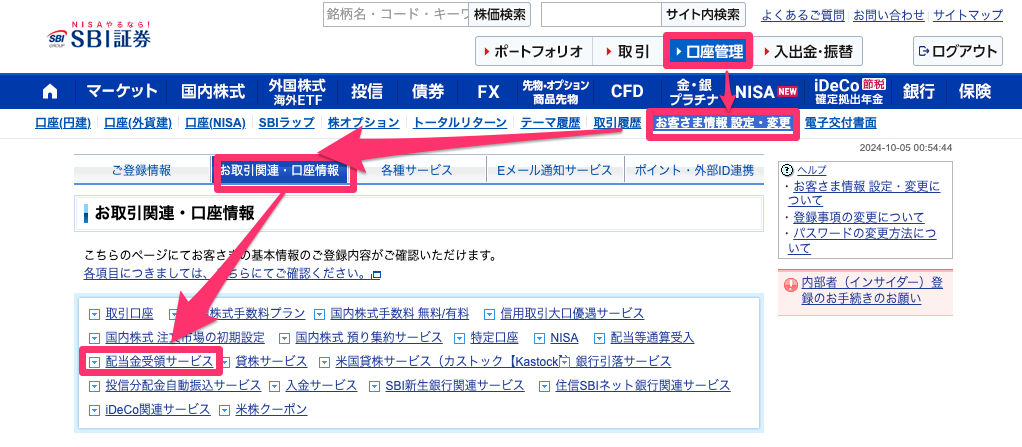
Task: Expand the 配当金受領サービス section arrow
Action: coord(95,362)
